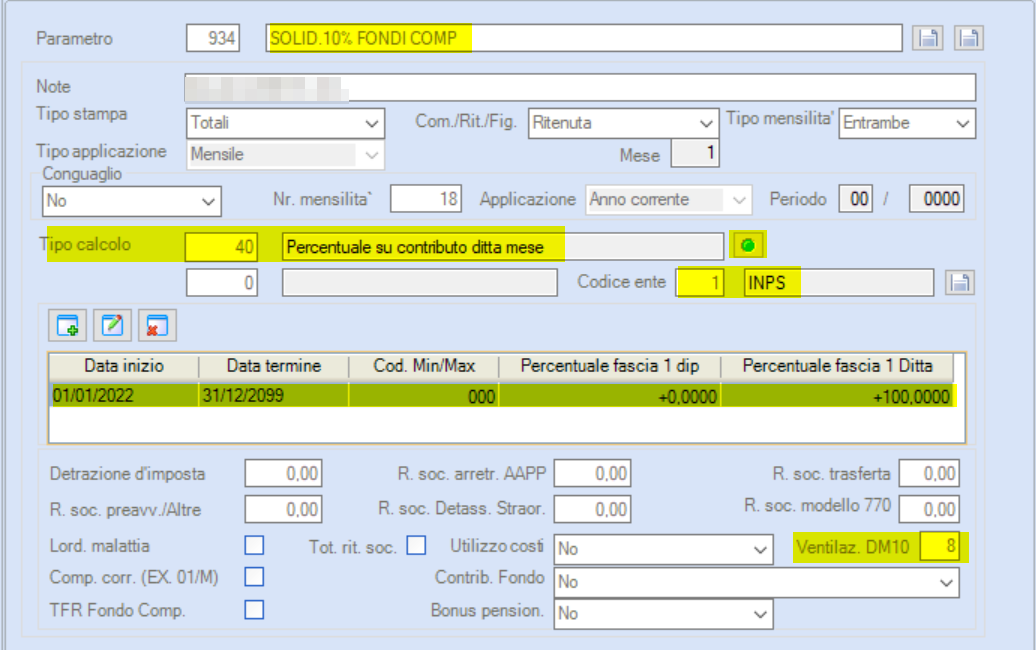Enable the Lord. malattia checkbox

tap(254, 546)
